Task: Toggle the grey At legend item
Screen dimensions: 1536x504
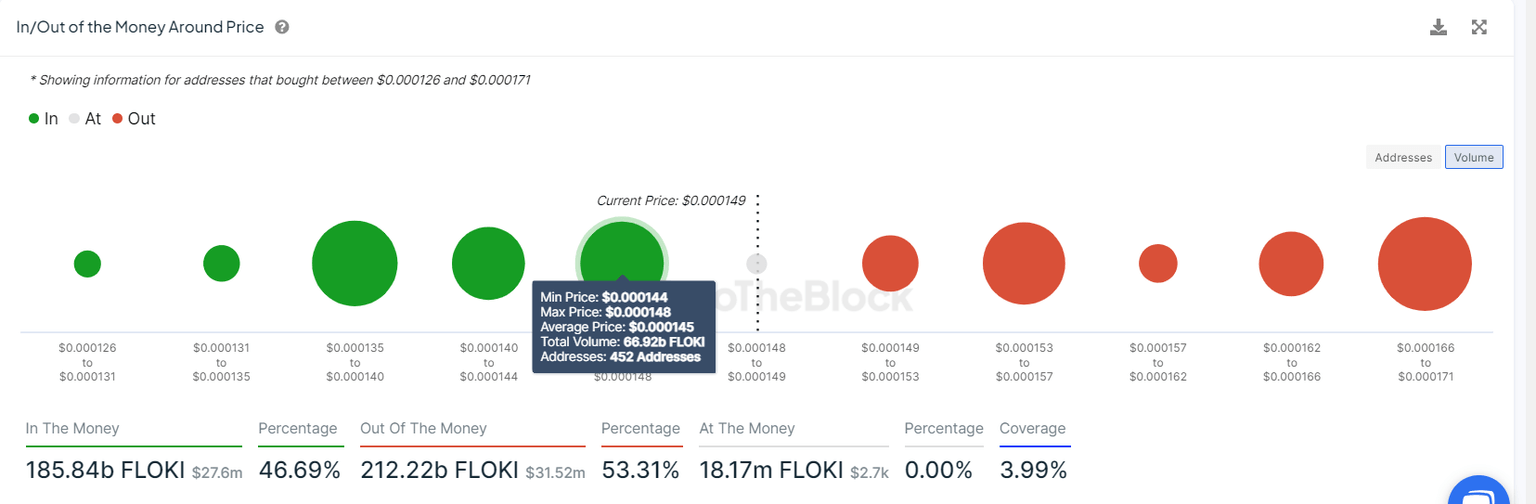Action: (x=85, y=119)
